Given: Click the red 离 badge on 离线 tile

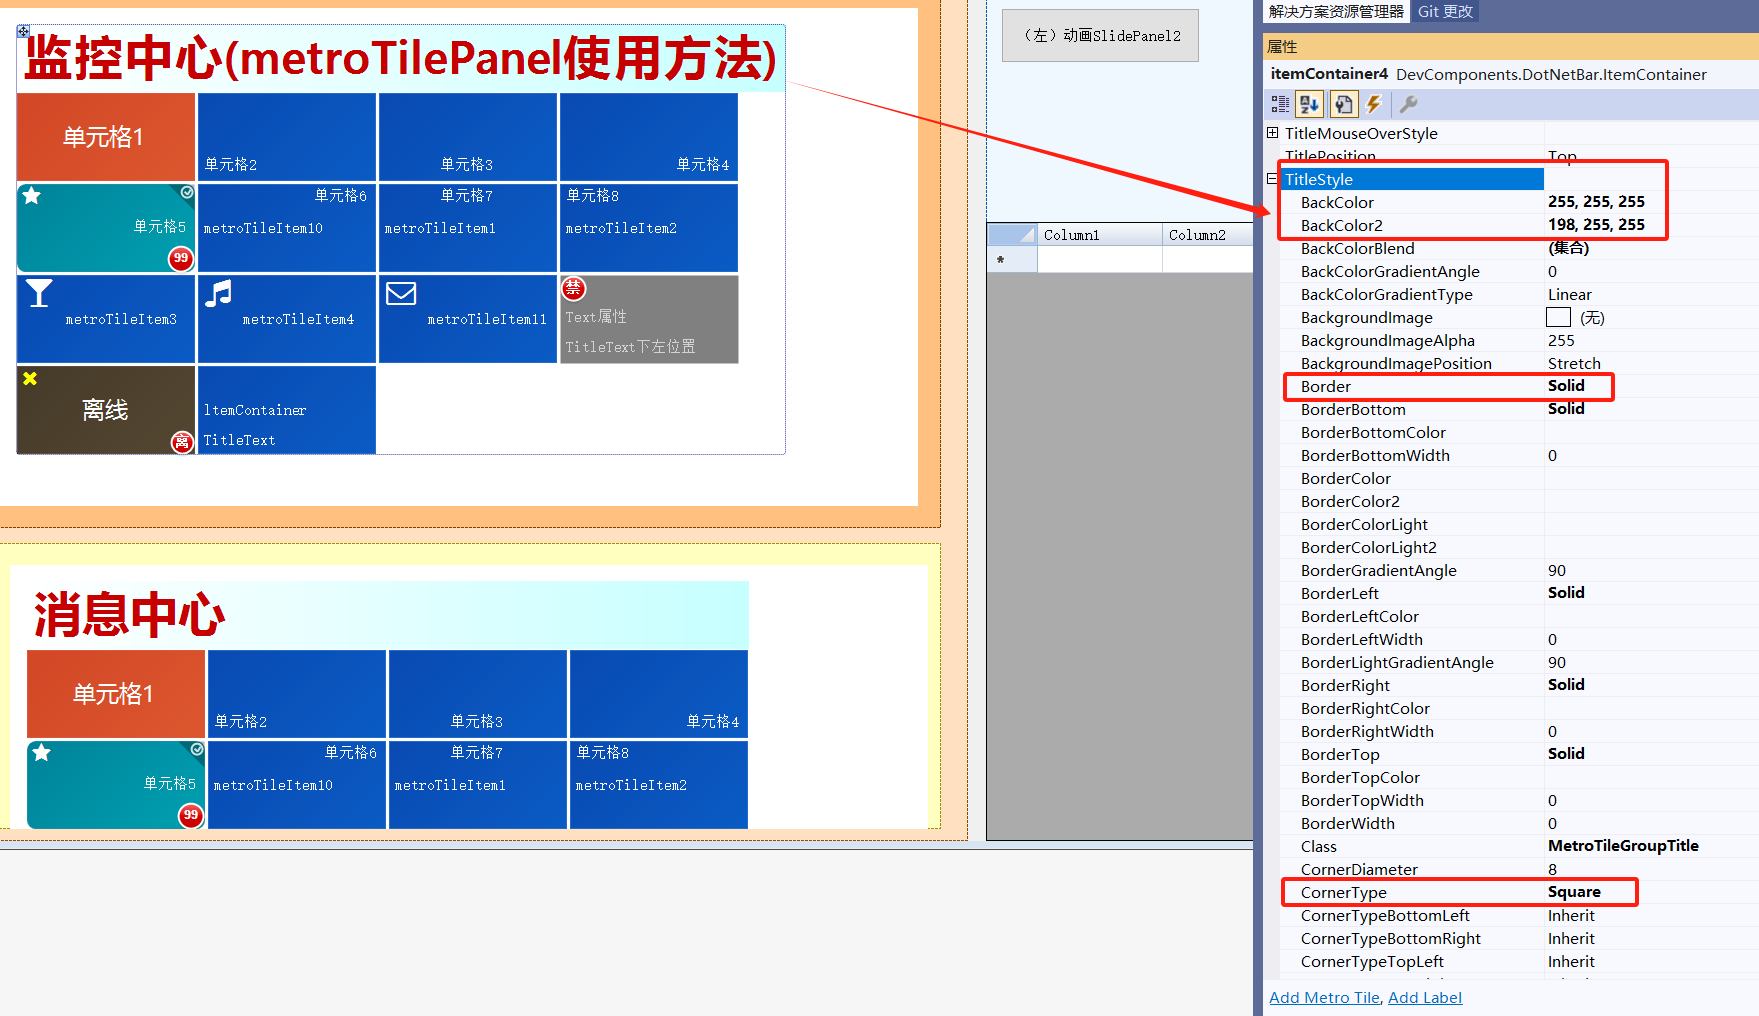Looking at the screenshot, I should tap(182, 442).
